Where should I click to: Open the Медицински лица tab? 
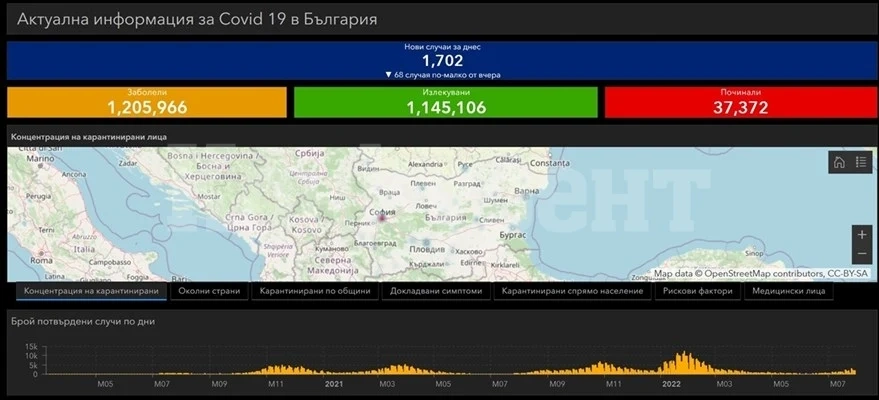(x=789, y=291)
